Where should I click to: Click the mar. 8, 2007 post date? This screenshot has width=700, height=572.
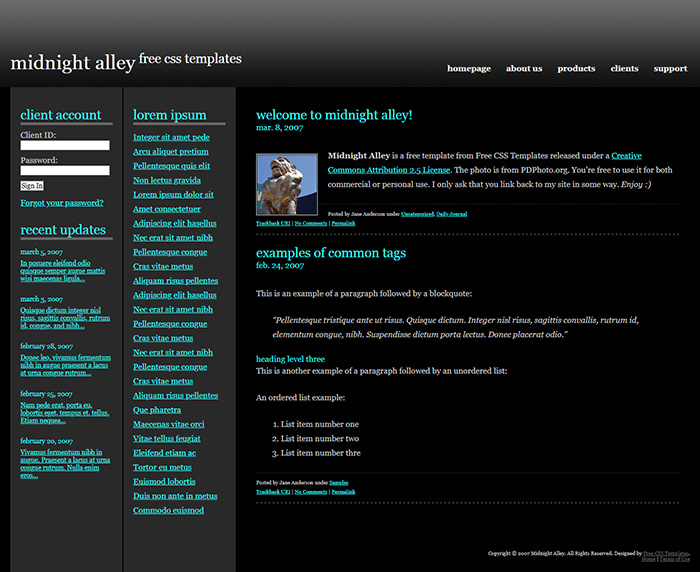279,128
